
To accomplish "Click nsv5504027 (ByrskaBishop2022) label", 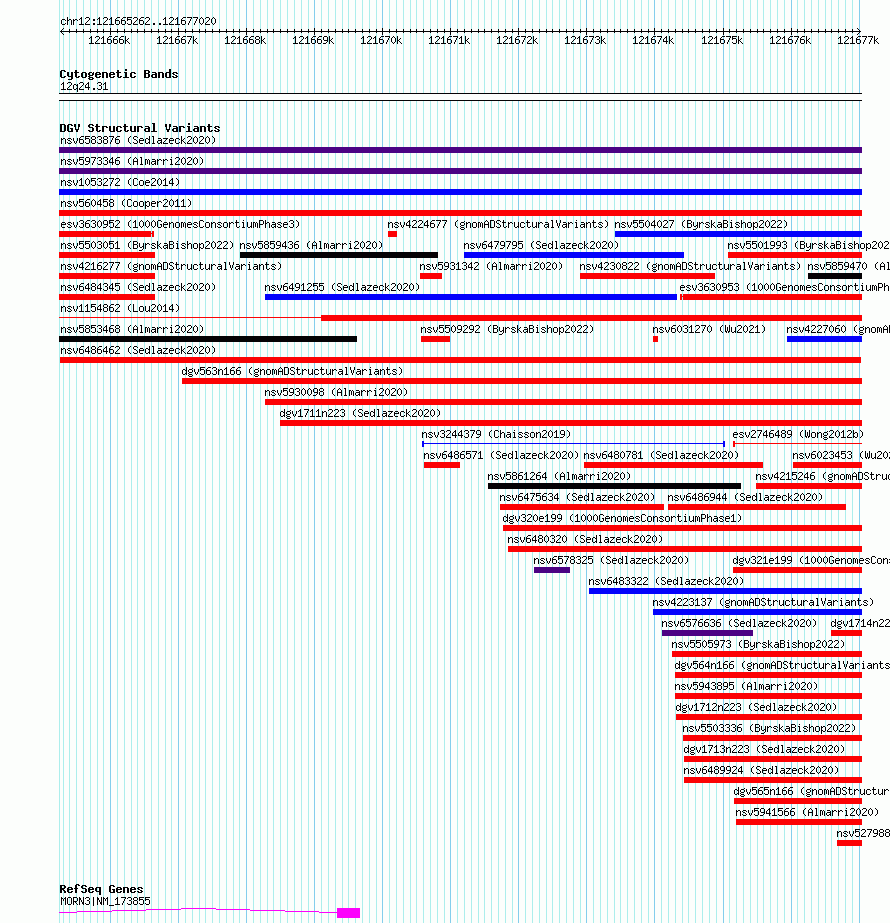I will coord(701,224).
